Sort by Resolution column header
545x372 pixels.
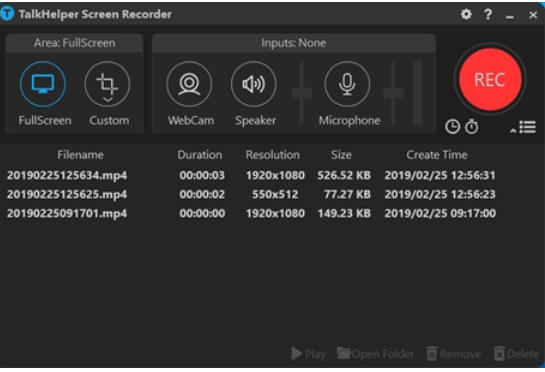pos(272,155)
